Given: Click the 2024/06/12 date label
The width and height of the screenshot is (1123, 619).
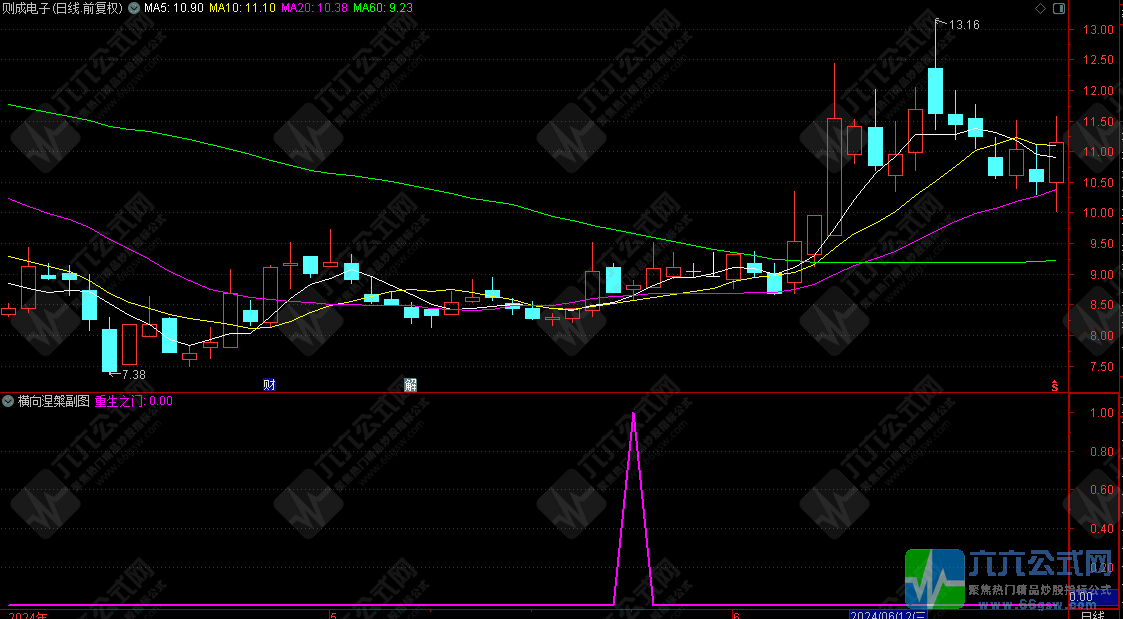Looking at the screenshot, I should 889,613.
